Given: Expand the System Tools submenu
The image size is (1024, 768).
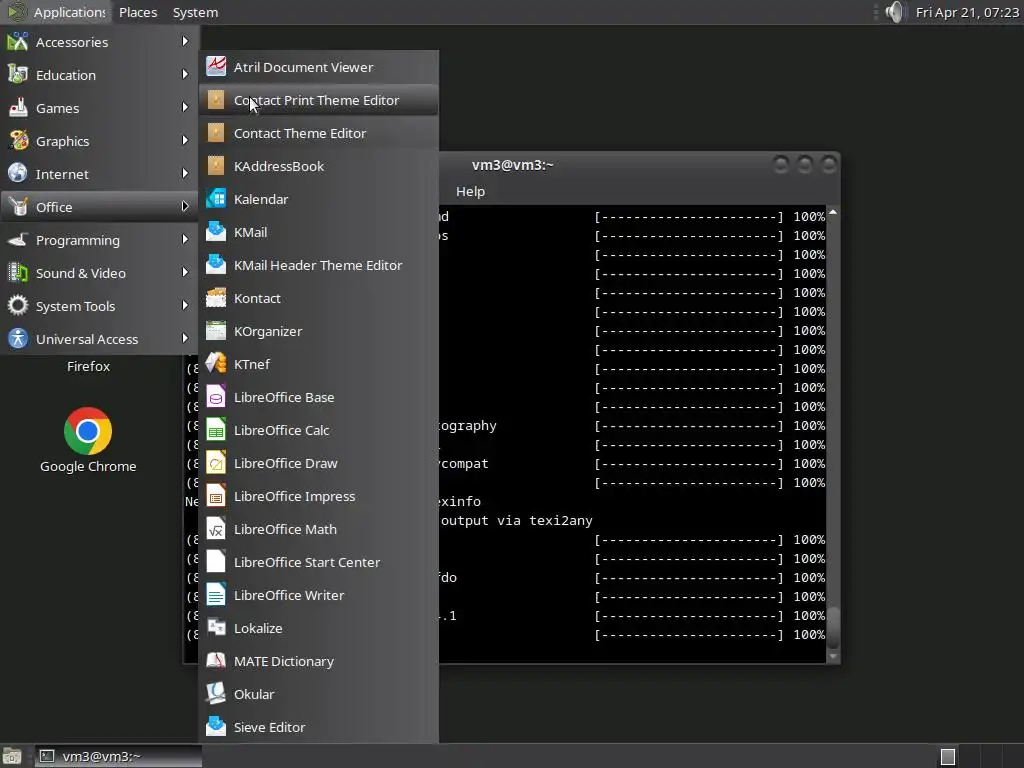Looking at the screenshot, I should [x=99, y=306].
